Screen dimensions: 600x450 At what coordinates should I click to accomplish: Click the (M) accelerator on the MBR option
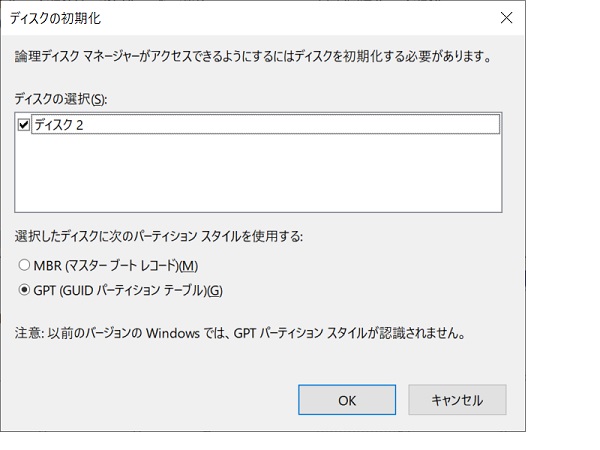pos(188,266)
